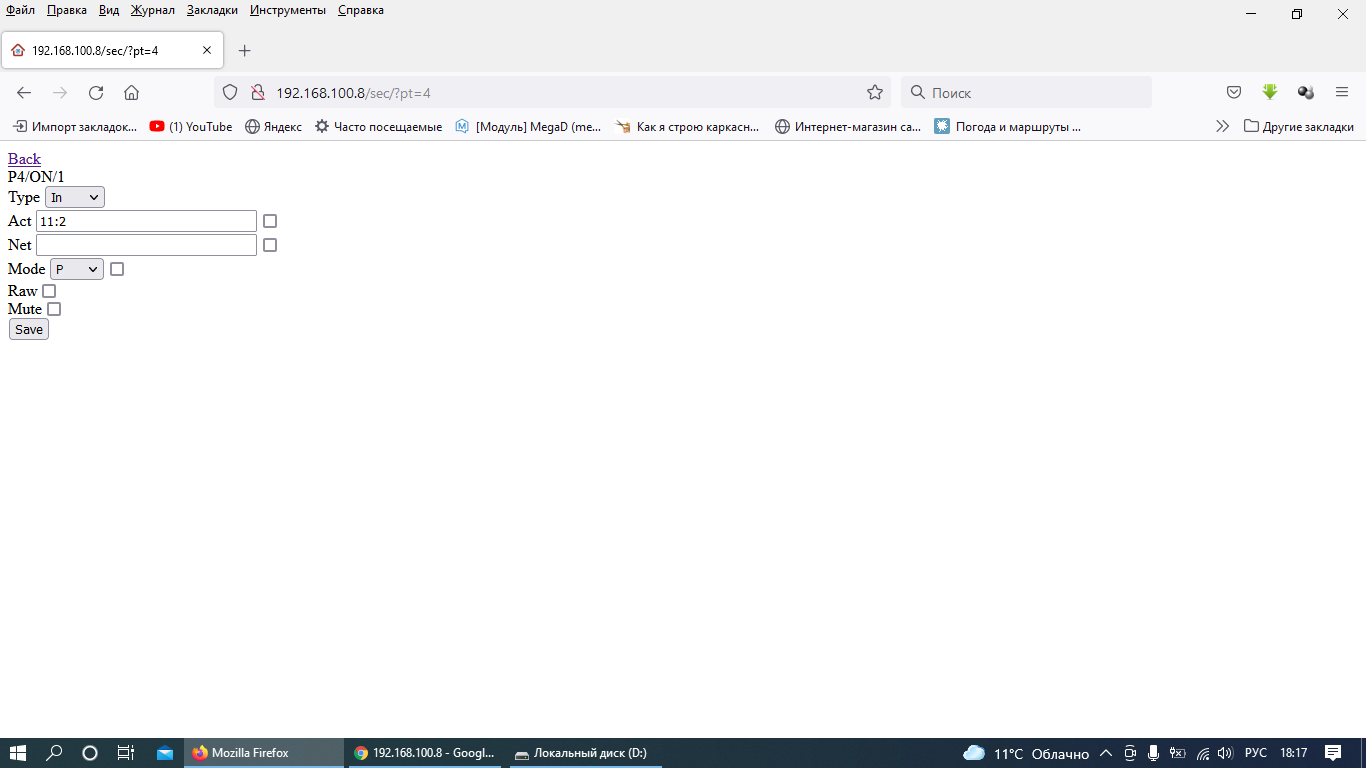
Task: Show hidden system tray icons
Action: coord(1106,753)
